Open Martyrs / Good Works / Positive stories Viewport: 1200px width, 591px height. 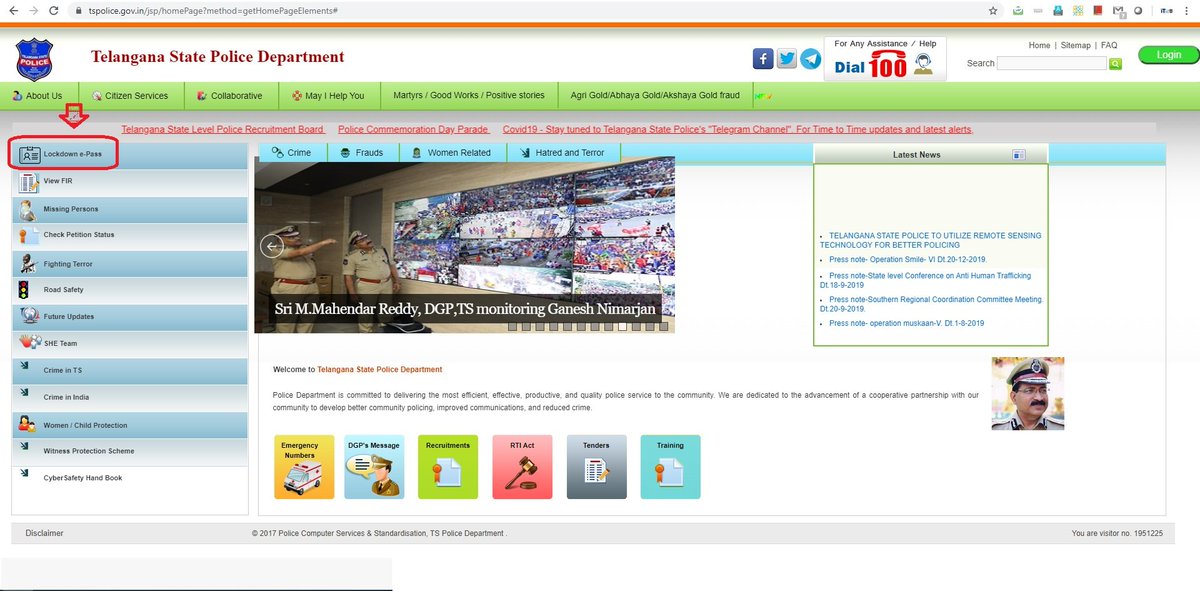[x=470, y=96]
